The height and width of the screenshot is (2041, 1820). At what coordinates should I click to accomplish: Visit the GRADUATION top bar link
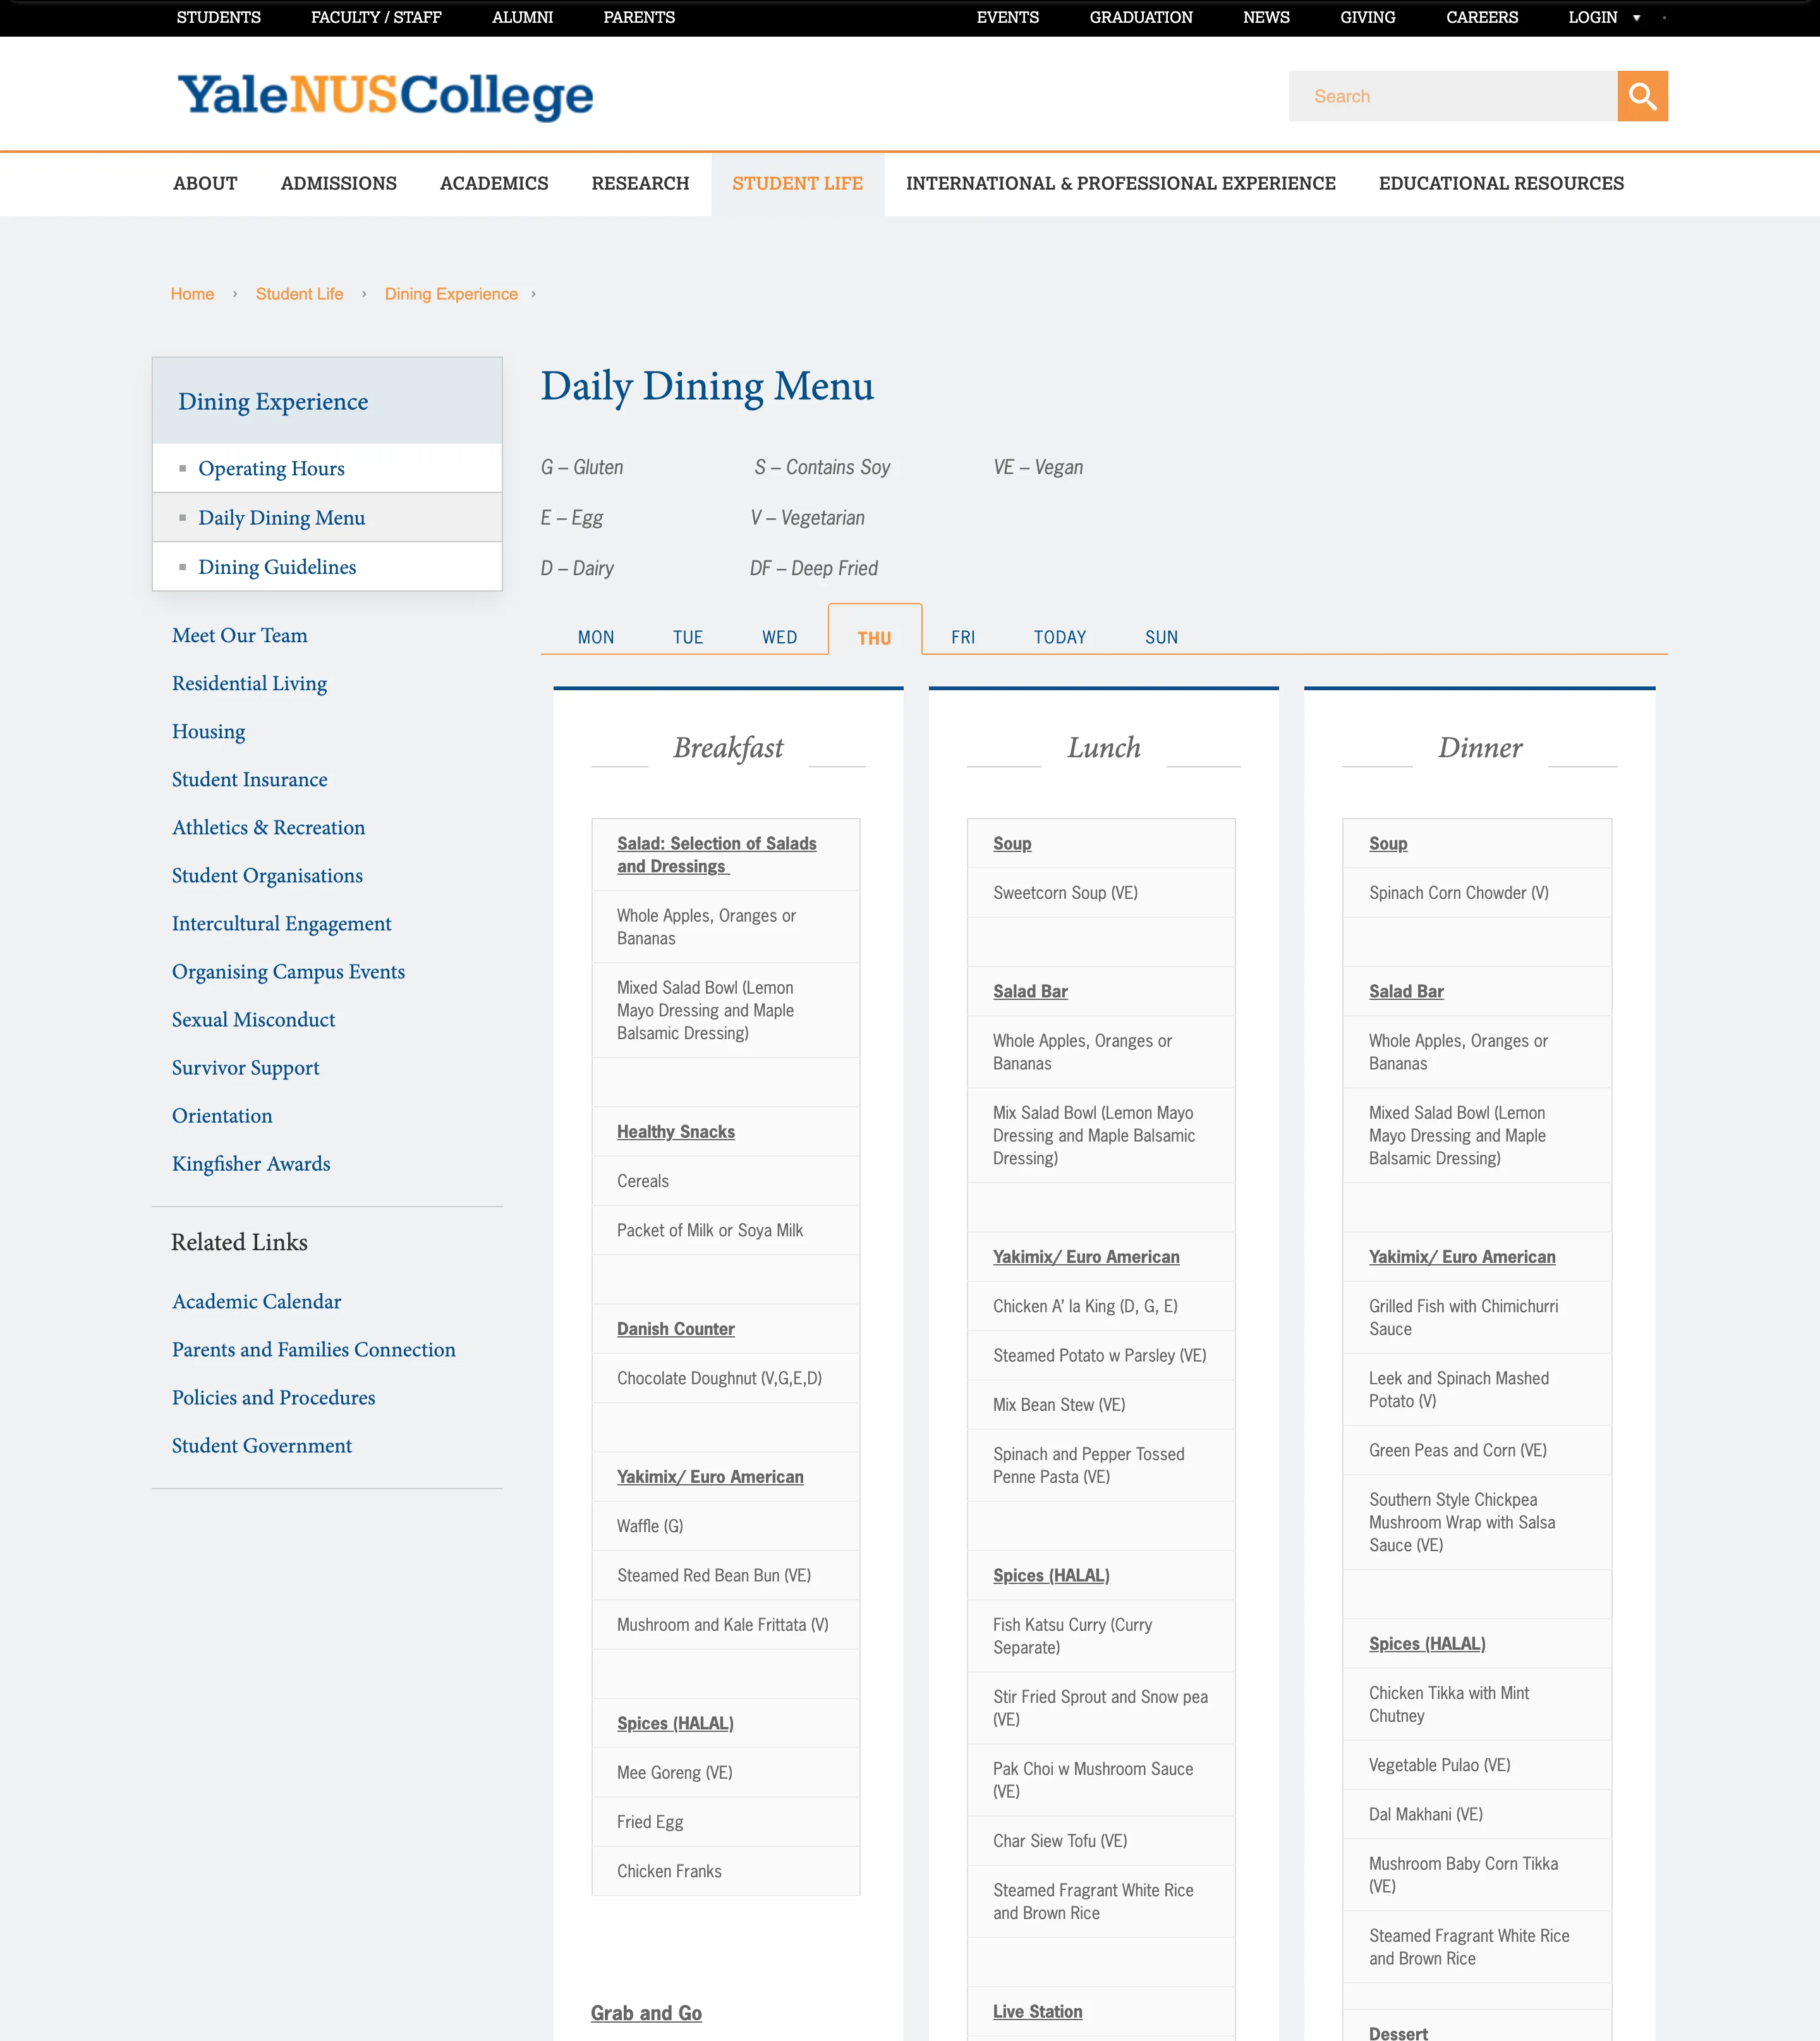coord(1141,17)
